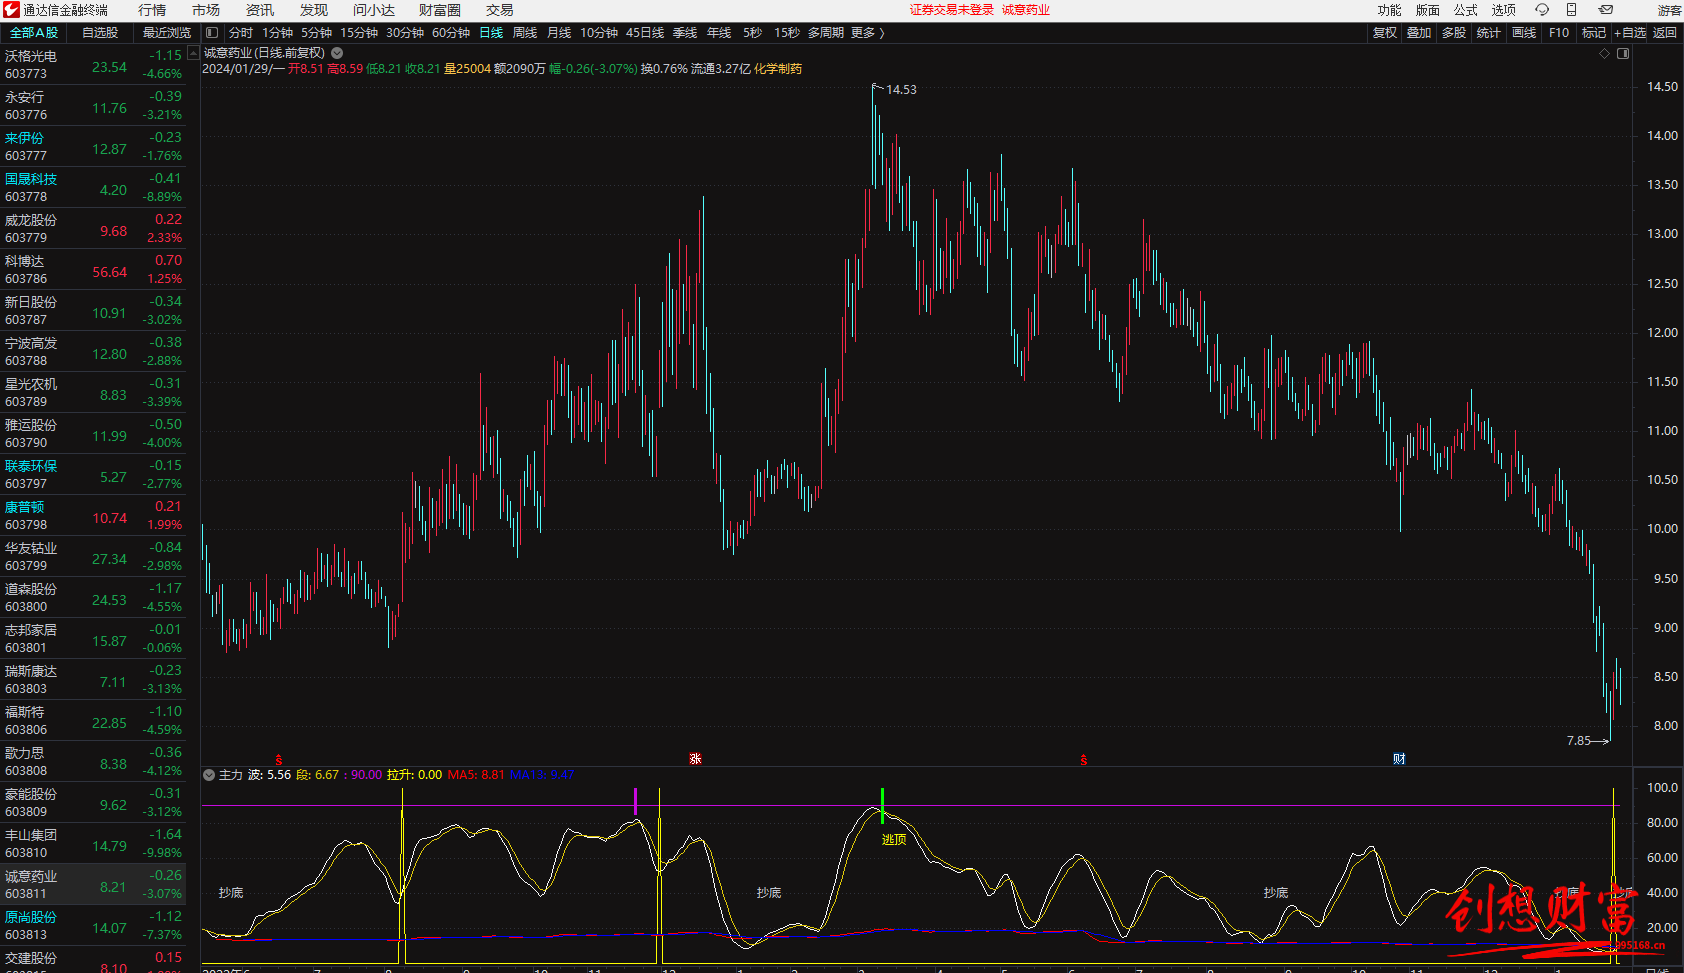Toggle the sidebar panel icon beside 分时
This screenshot has width=1684, height=973.
click(x=212, y=33)
